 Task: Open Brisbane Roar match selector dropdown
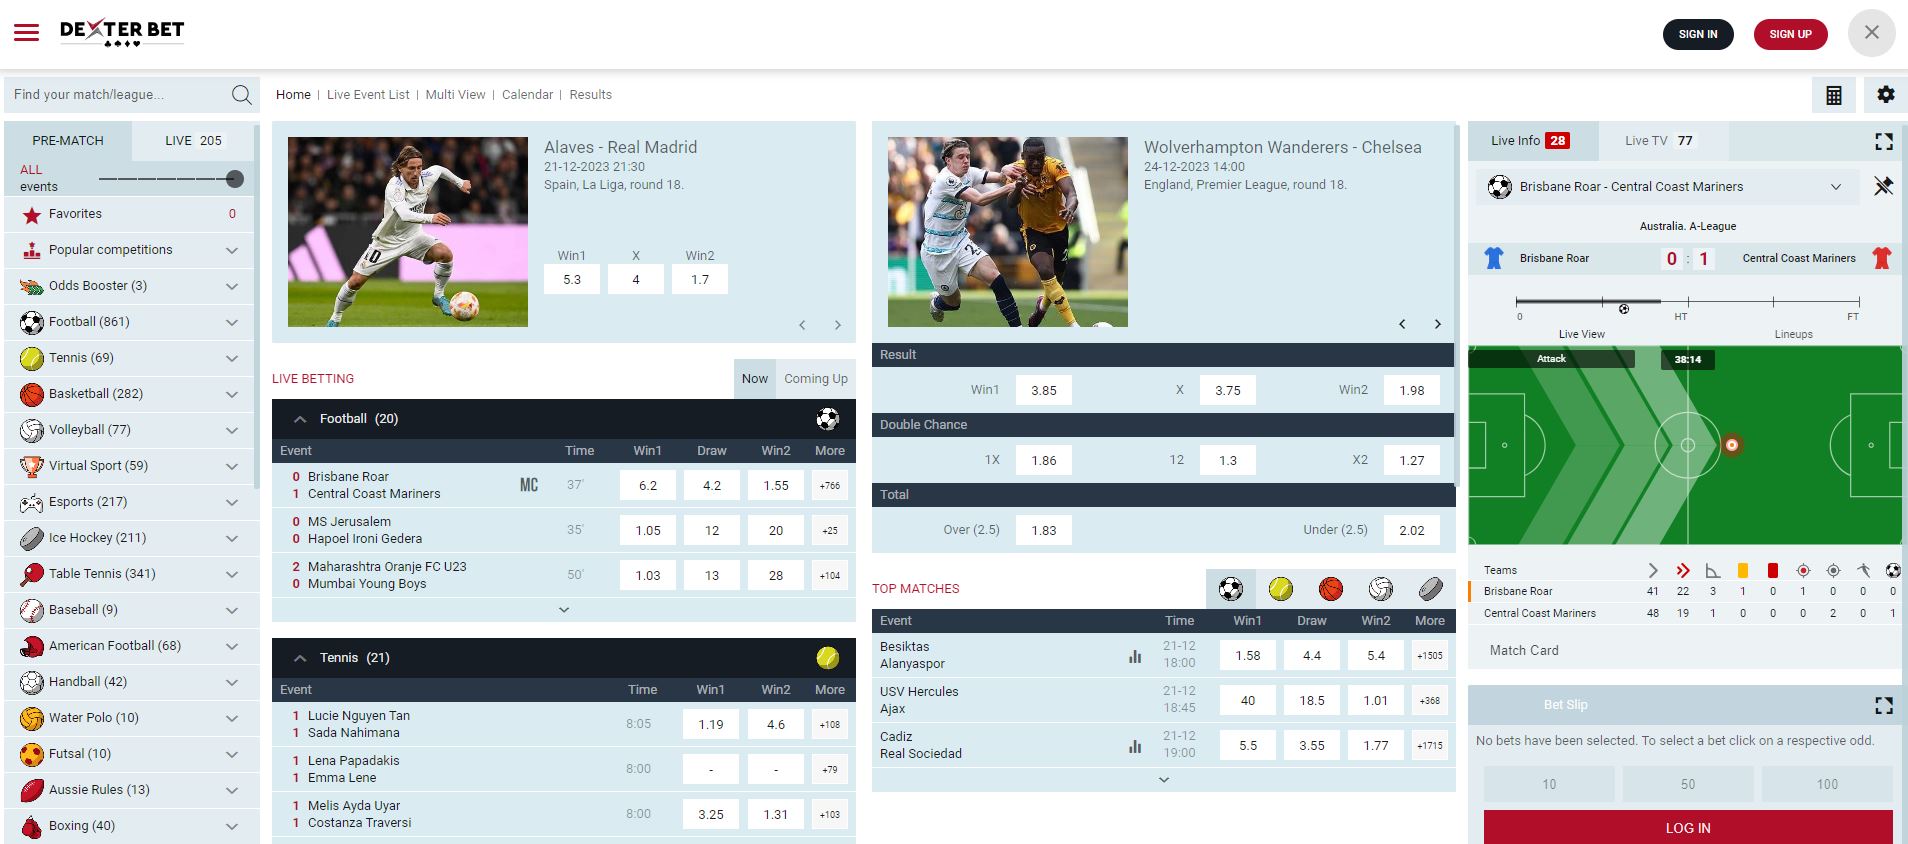pyautogui.click(x=1835, y=187)
